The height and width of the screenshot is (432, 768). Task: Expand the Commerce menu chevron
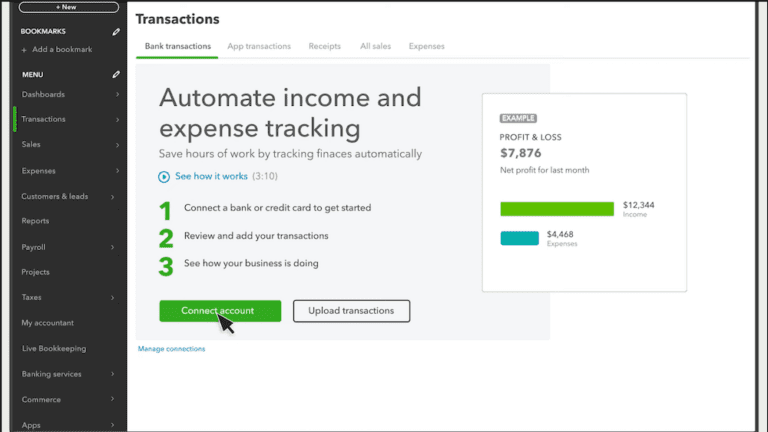(x=113, y=399)
